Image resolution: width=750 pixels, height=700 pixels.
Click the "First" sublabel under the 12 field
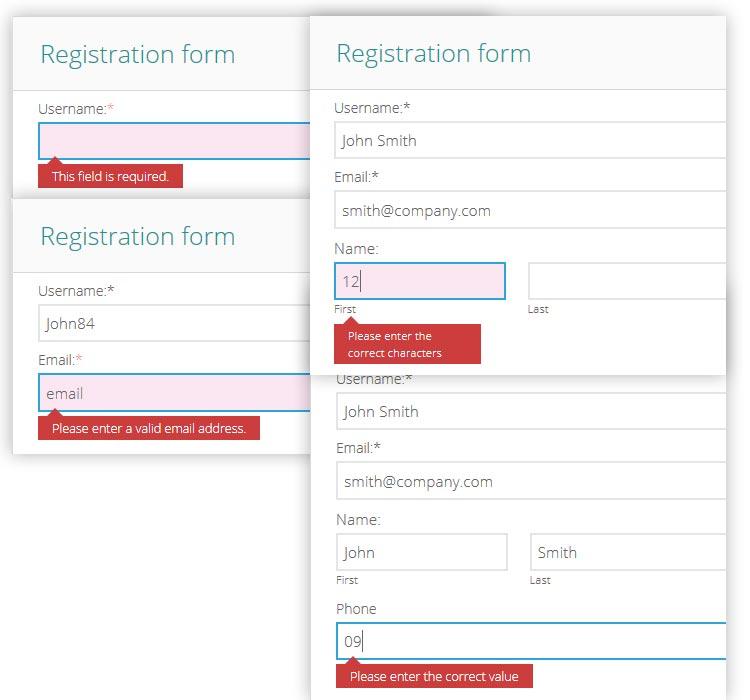[345, 309]
